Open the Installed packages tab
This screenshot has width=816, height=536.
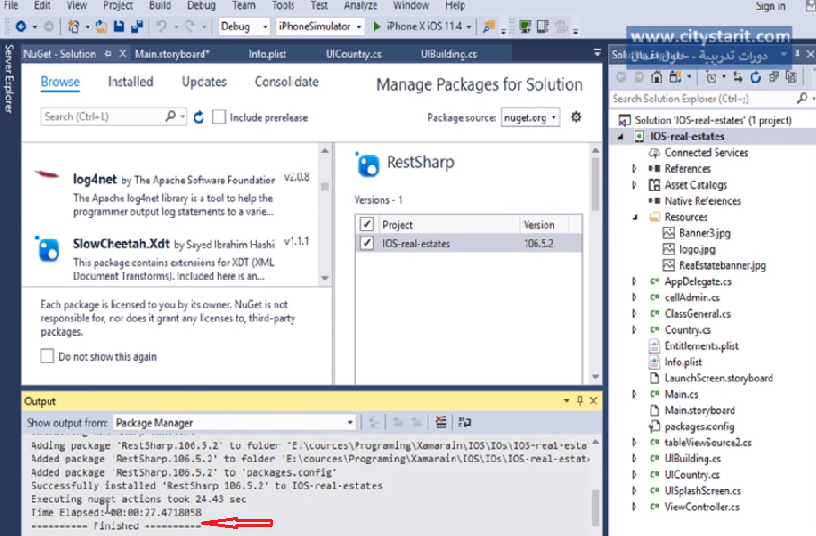tap(131, 82)
